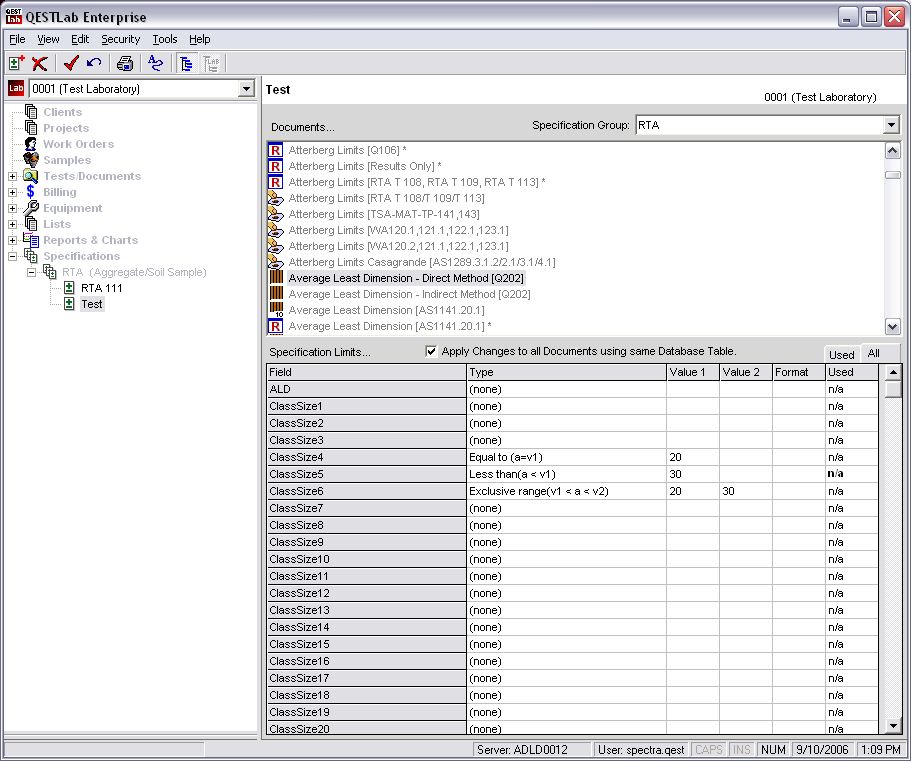The width and height of the screenshot is (912, 763).
Task: Click the wrench Equipment icon
Action: pos(31,208)
